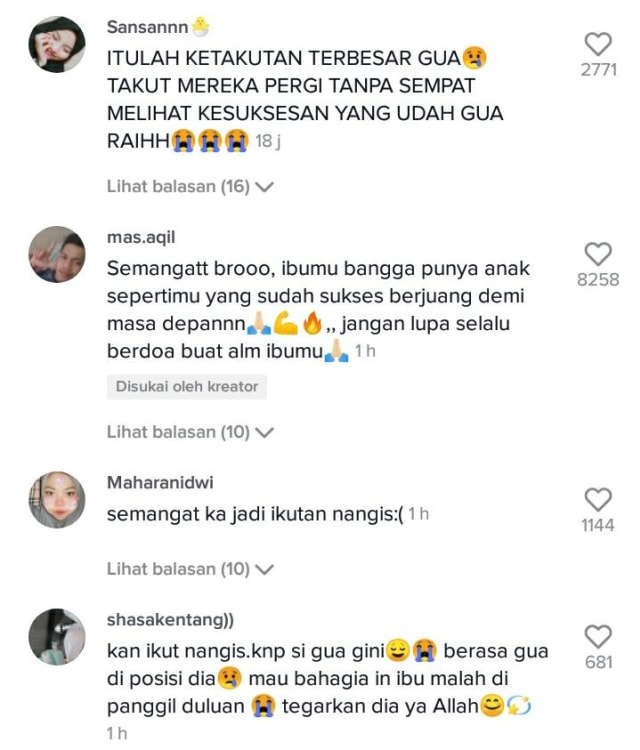Screen dimensions: 640x750
Task: Tap the Disukai oleh kreator badge
Action: click(x=187, y=386)
